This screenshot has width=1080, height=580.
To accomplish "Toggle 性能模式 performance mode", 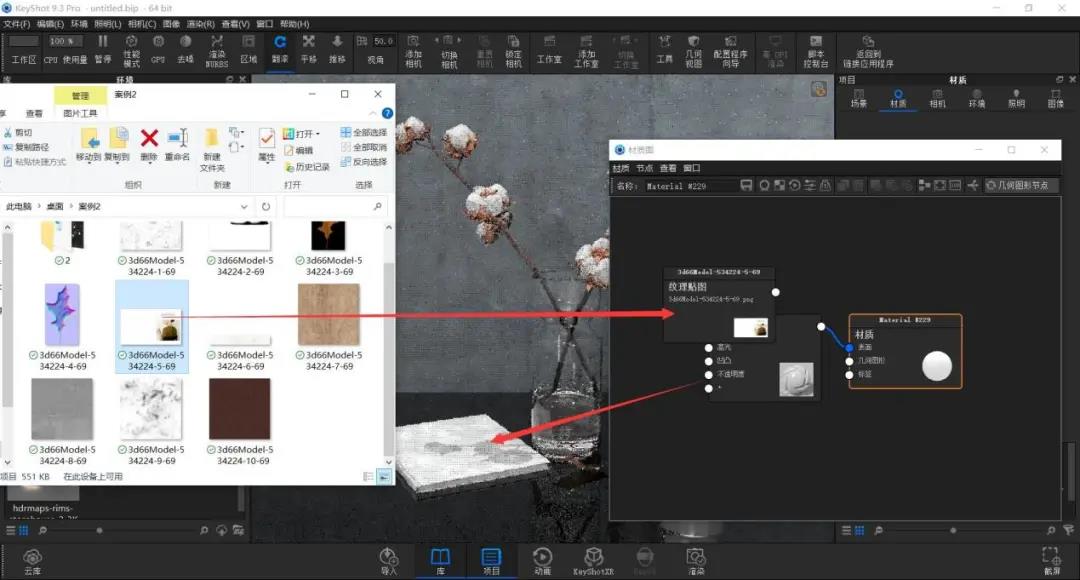I will (x=132, y=51).
